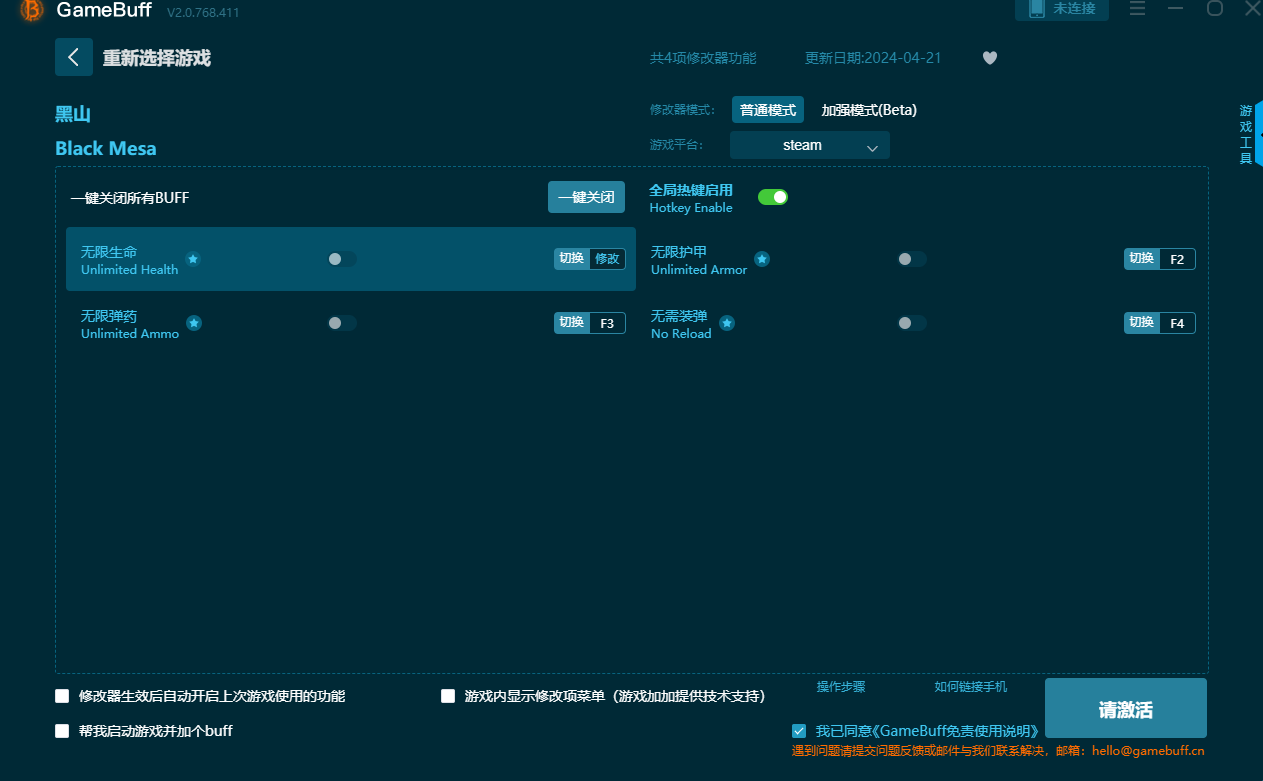Open the hamburger menu icon
This screenshot has width=1263, height=781.
[1138, 8]
